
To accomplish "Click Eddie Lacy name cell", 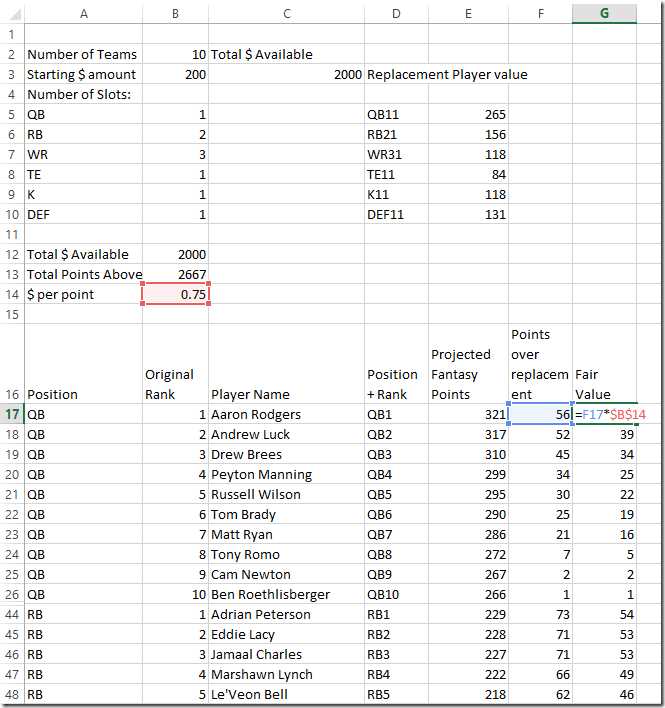I will pos(287,634).
